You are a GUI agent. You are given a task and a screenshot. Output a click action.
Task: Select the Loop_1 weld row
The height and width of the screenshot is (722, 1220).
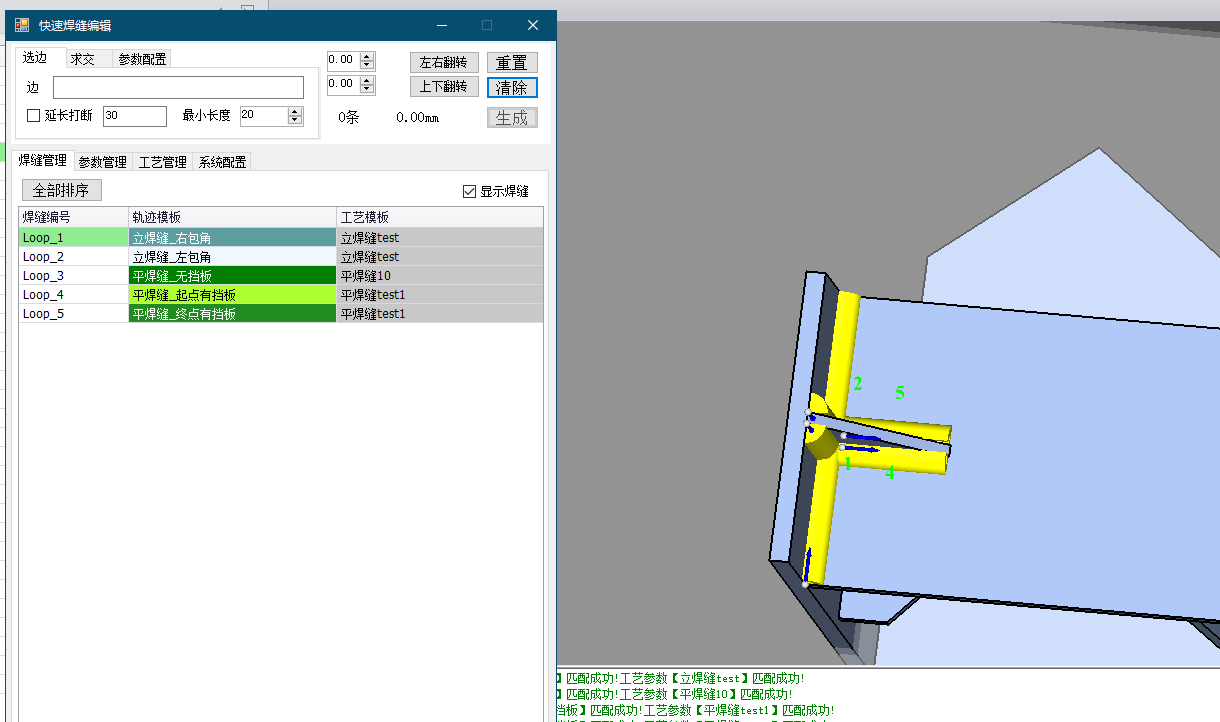(x=73, y=238)
